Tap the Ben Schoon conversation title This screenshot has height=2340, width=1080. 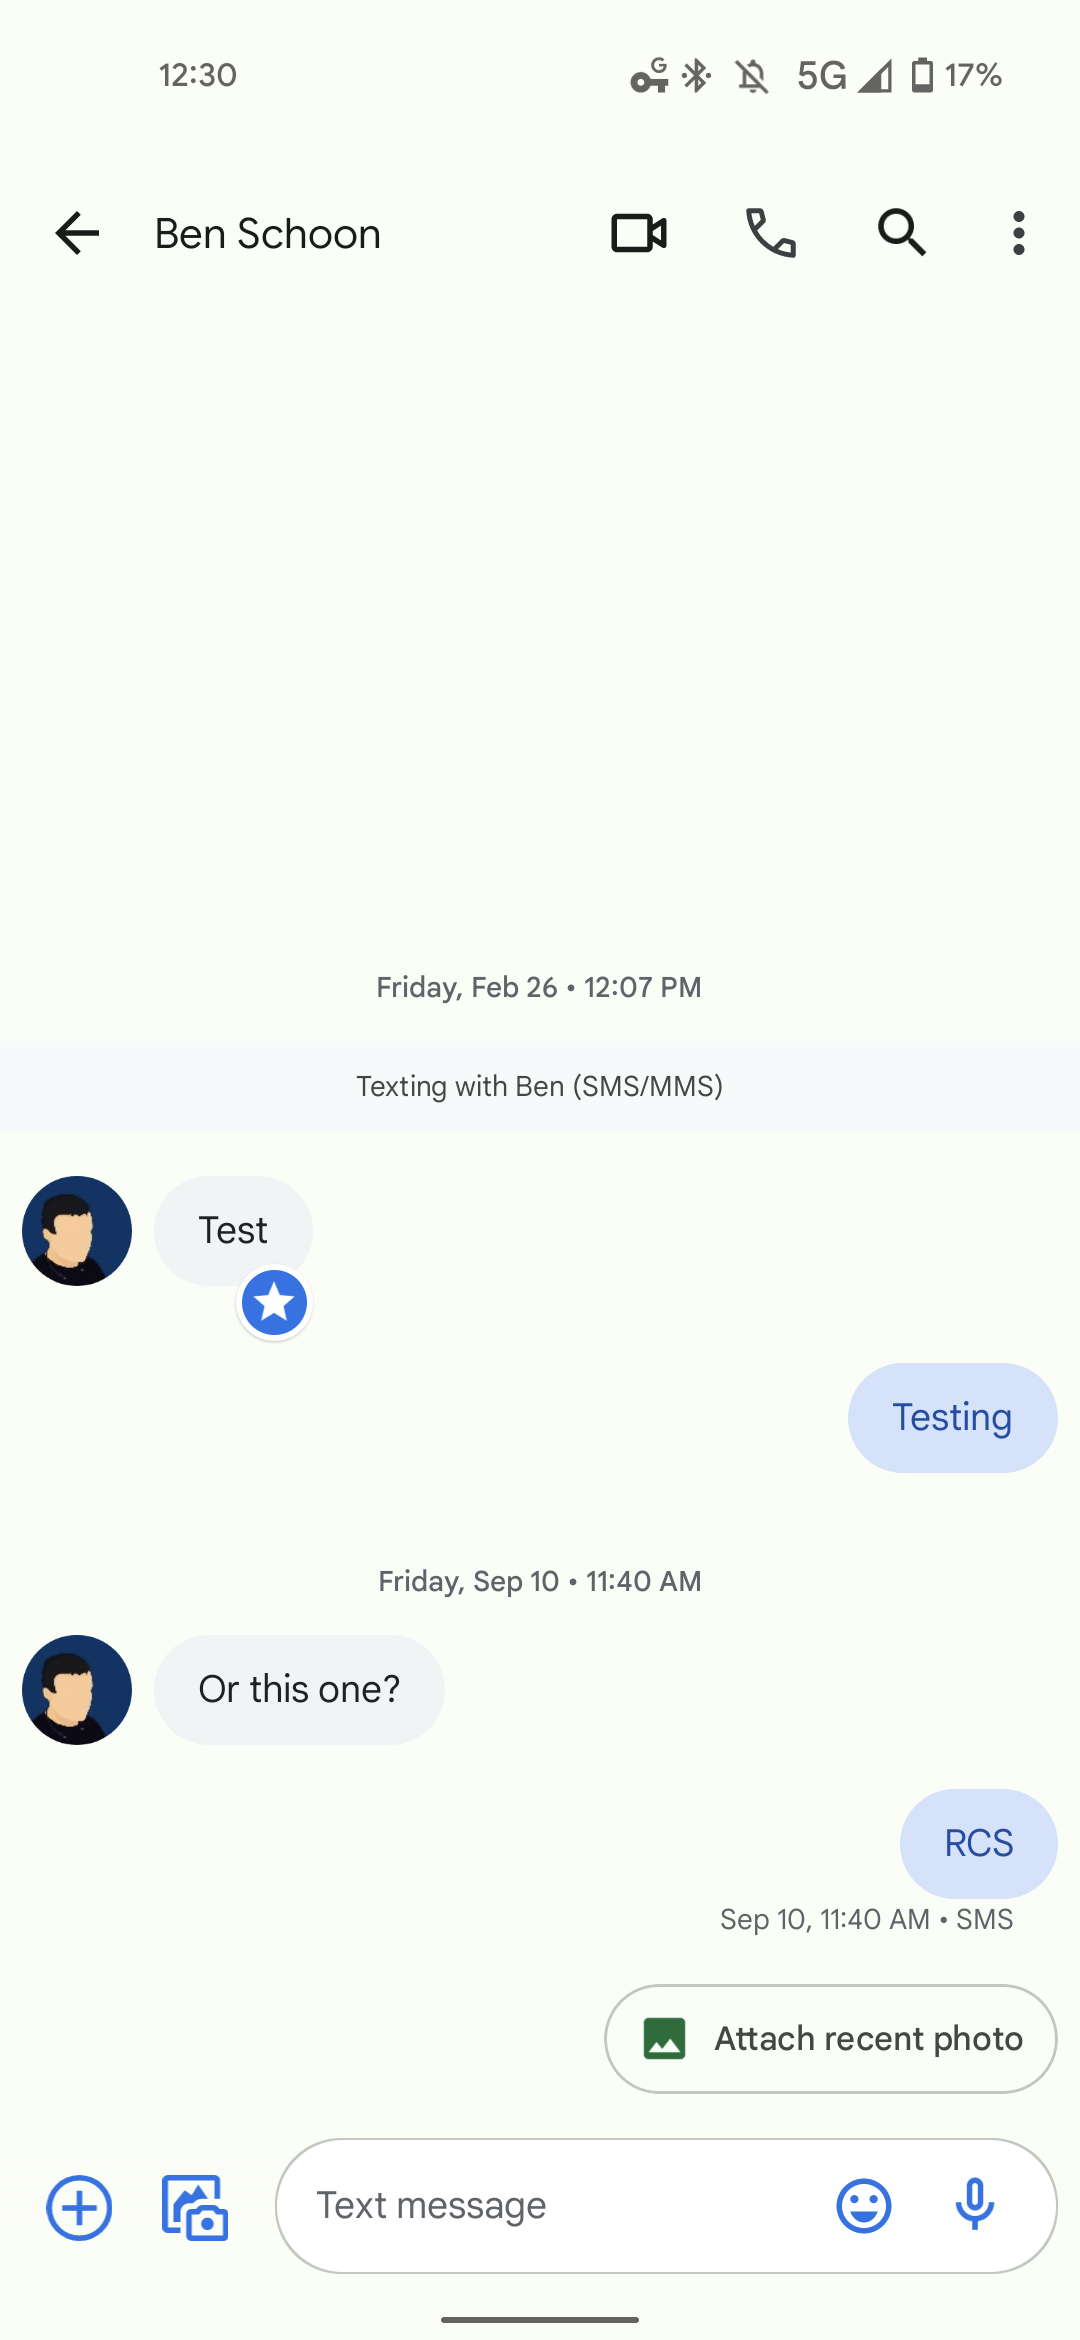(268, 234)
